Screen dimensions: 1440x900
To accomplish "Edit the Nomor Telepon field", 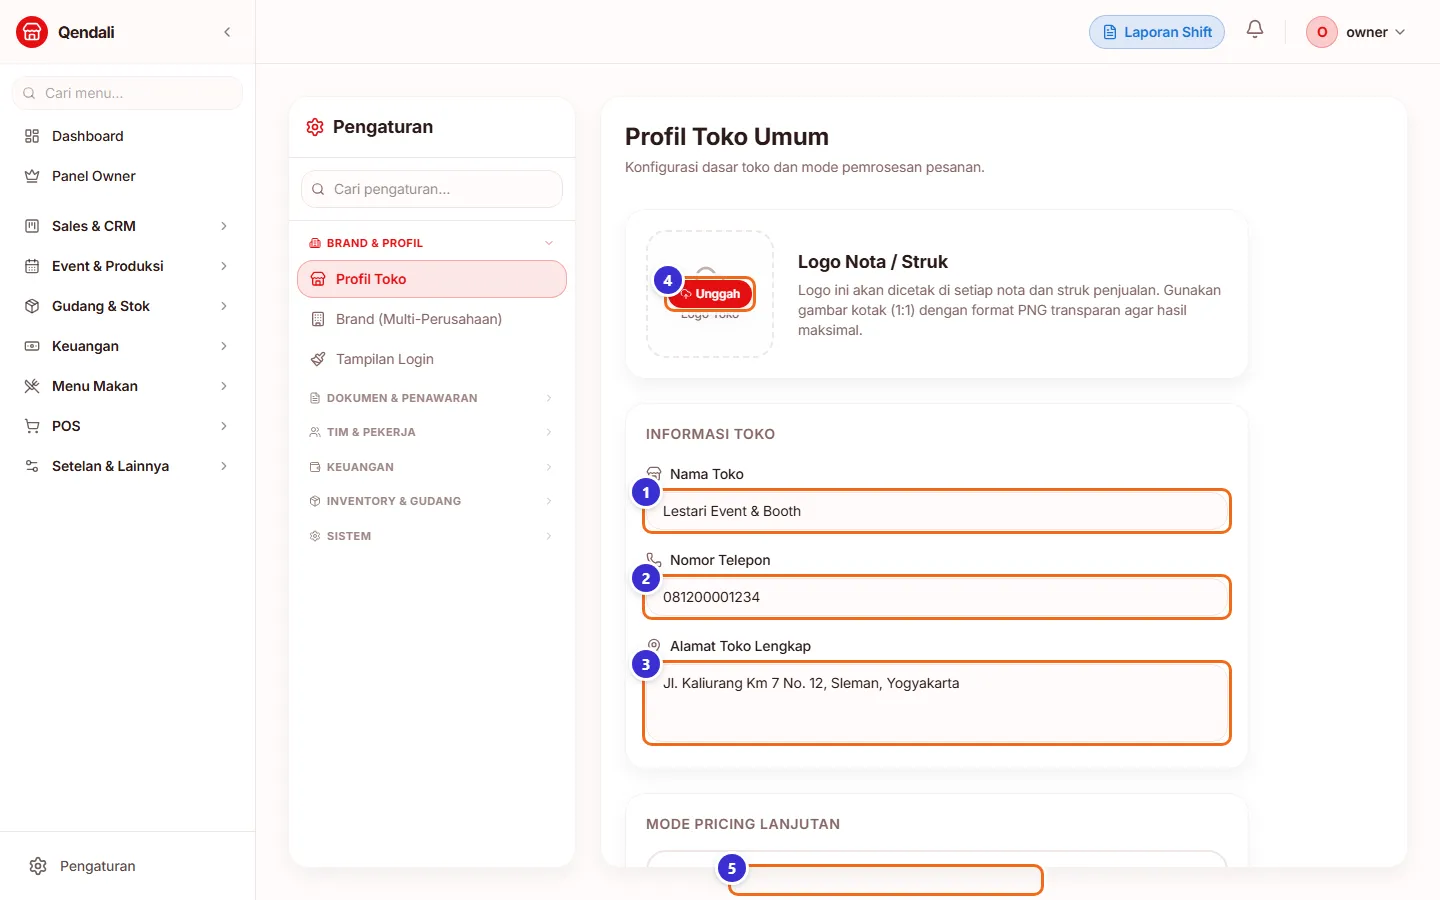I will [936, 597].
